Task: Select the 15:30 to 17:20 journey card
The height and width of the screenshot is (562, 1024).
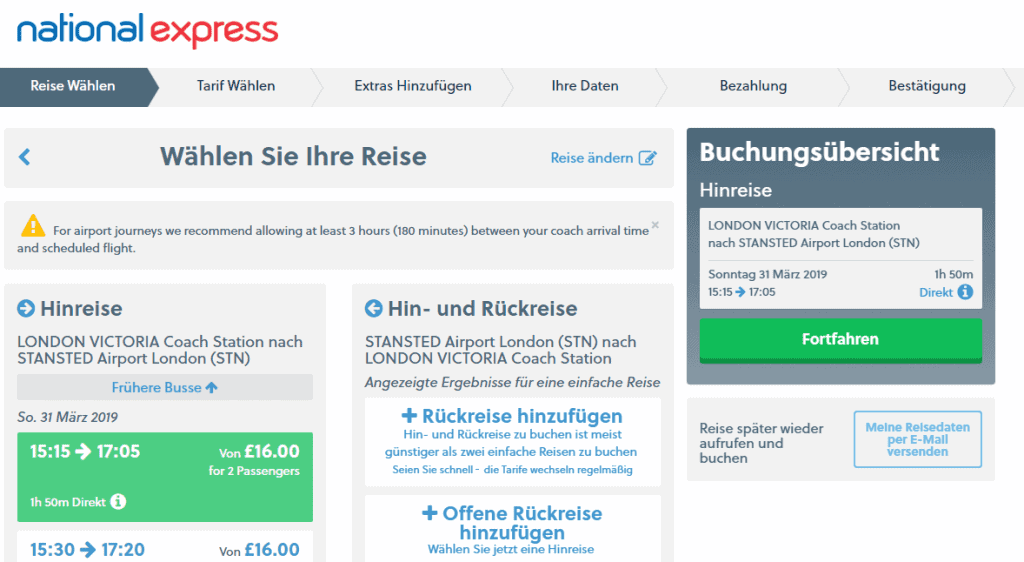Action: tap(165, 547)
